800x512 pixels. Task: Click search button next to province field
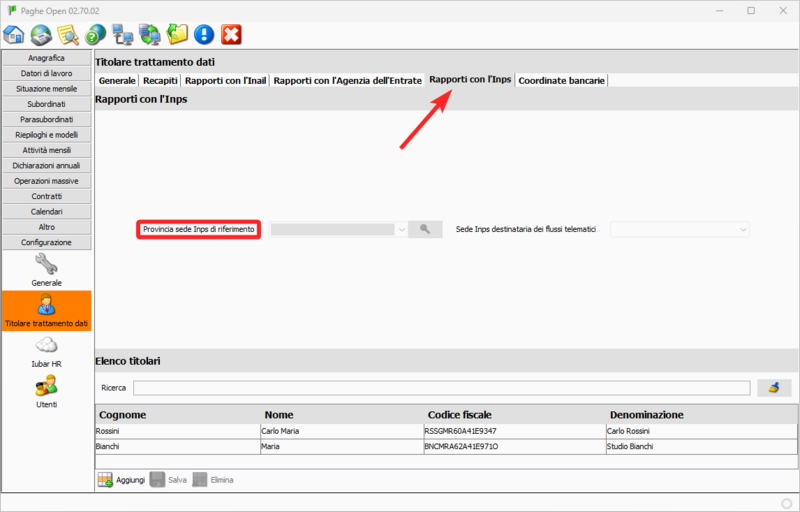tap(425, 229)
